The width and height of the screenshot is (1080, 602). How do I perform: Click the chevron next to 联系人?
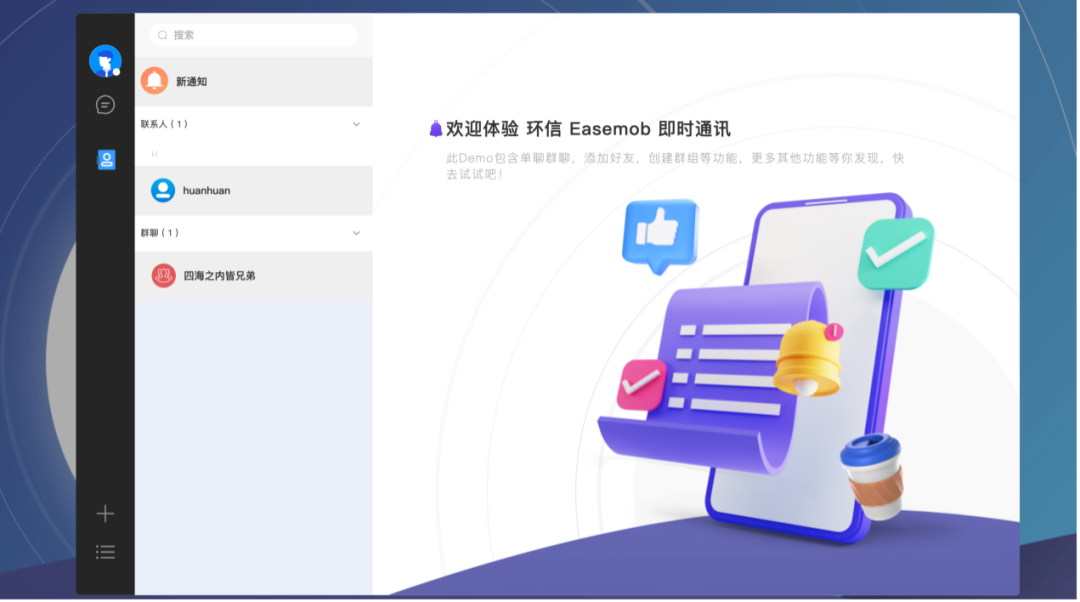coord(356,124)
